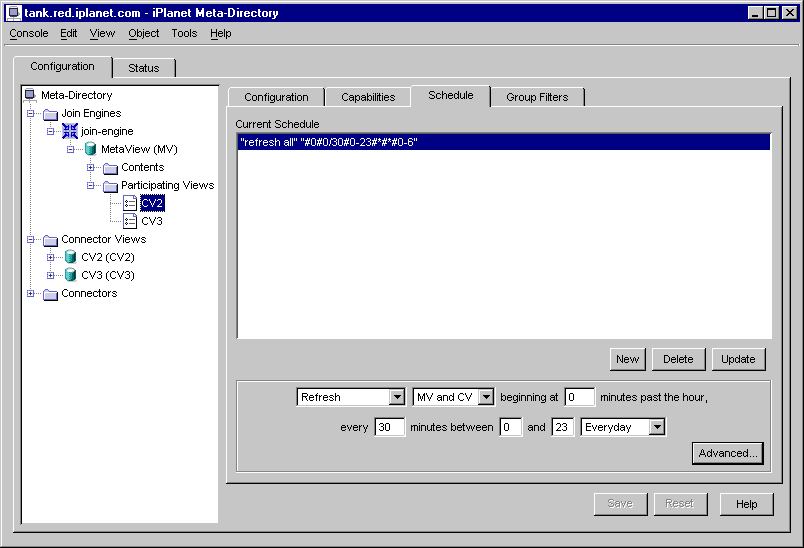The height and width of the screenshot is (548, 804).
Task: Click the bottom Help button
Action: point(747,504)
